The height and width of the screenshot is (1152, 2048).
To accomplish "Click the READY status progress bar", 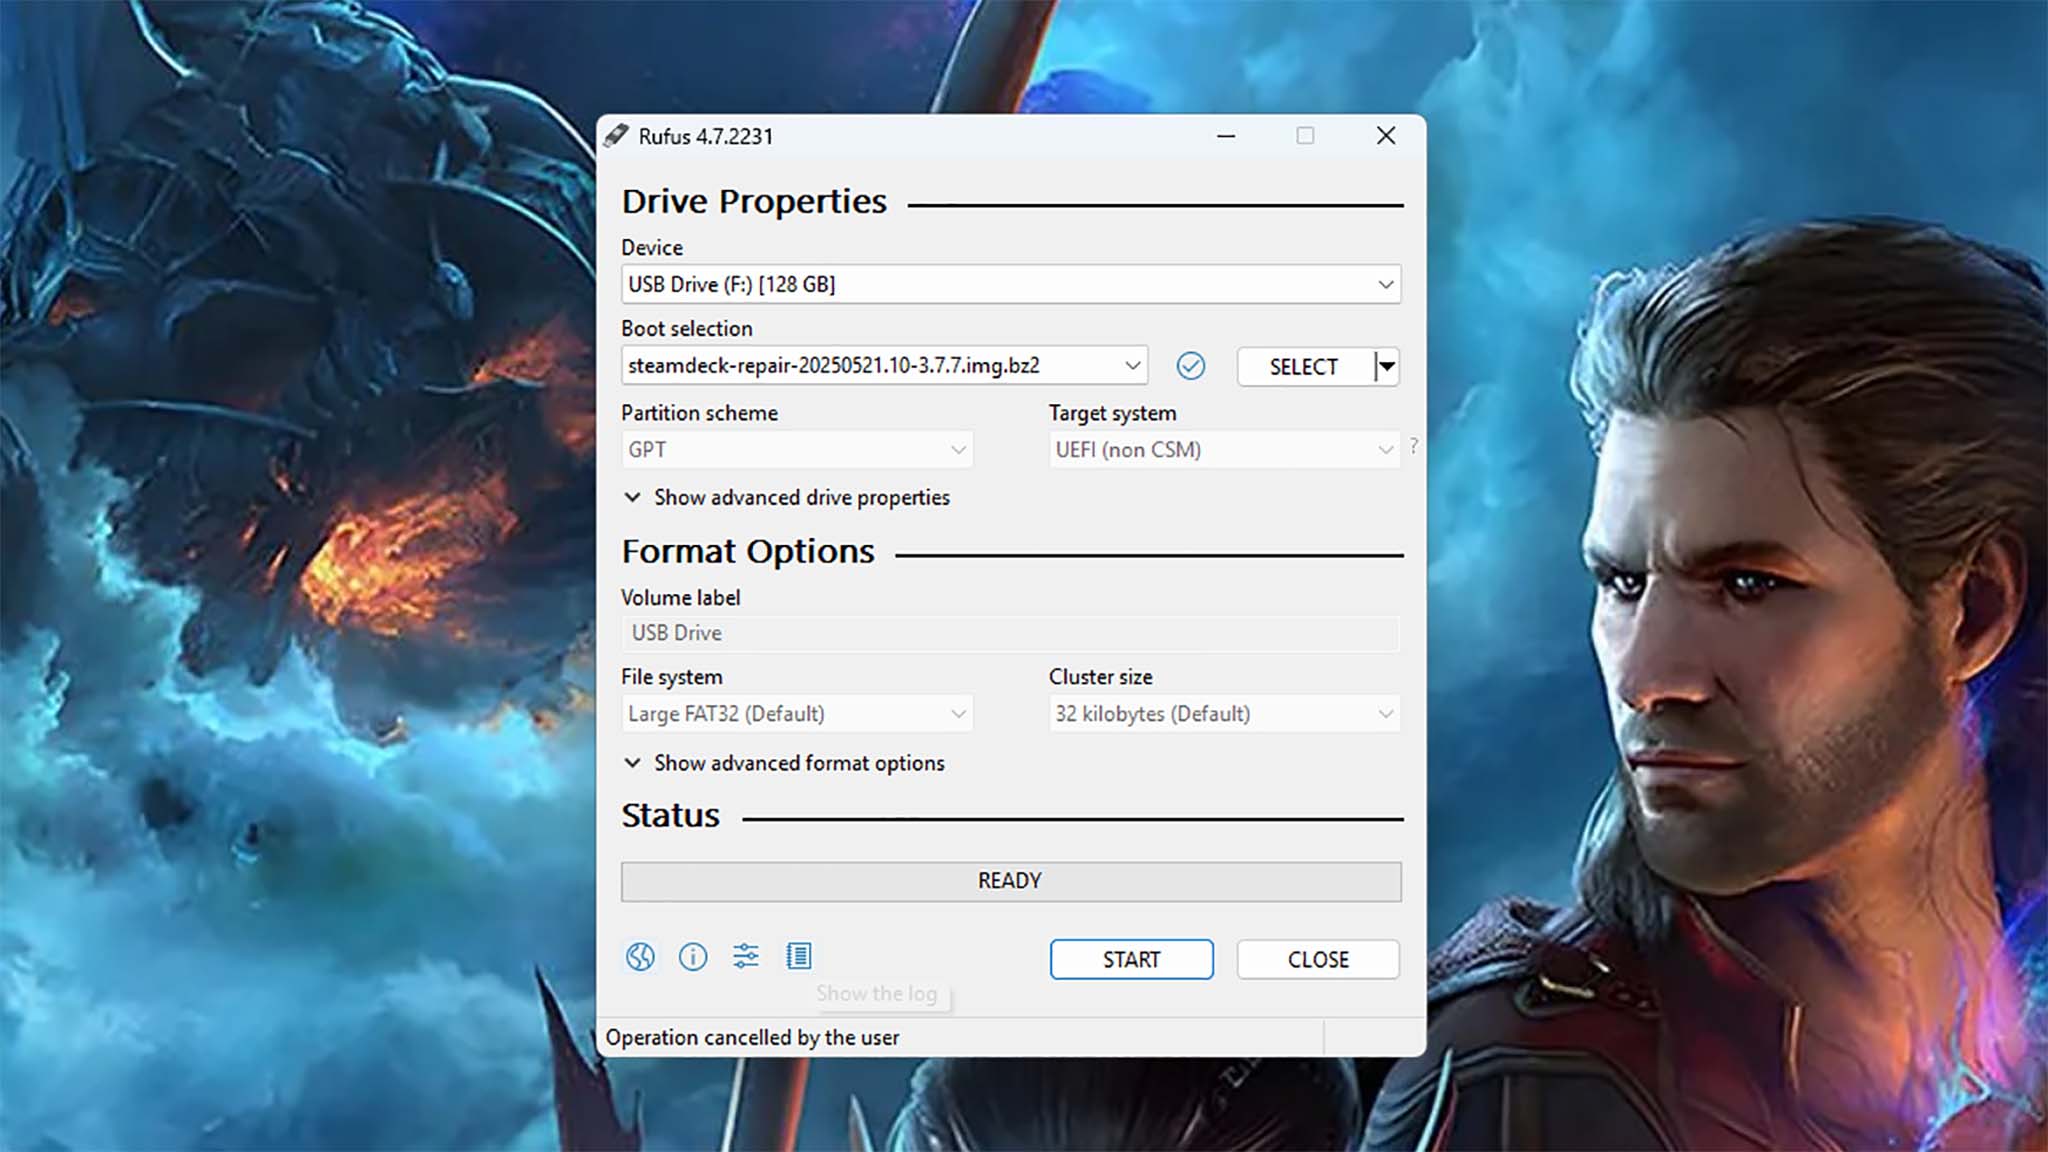I will (1010, 881).
